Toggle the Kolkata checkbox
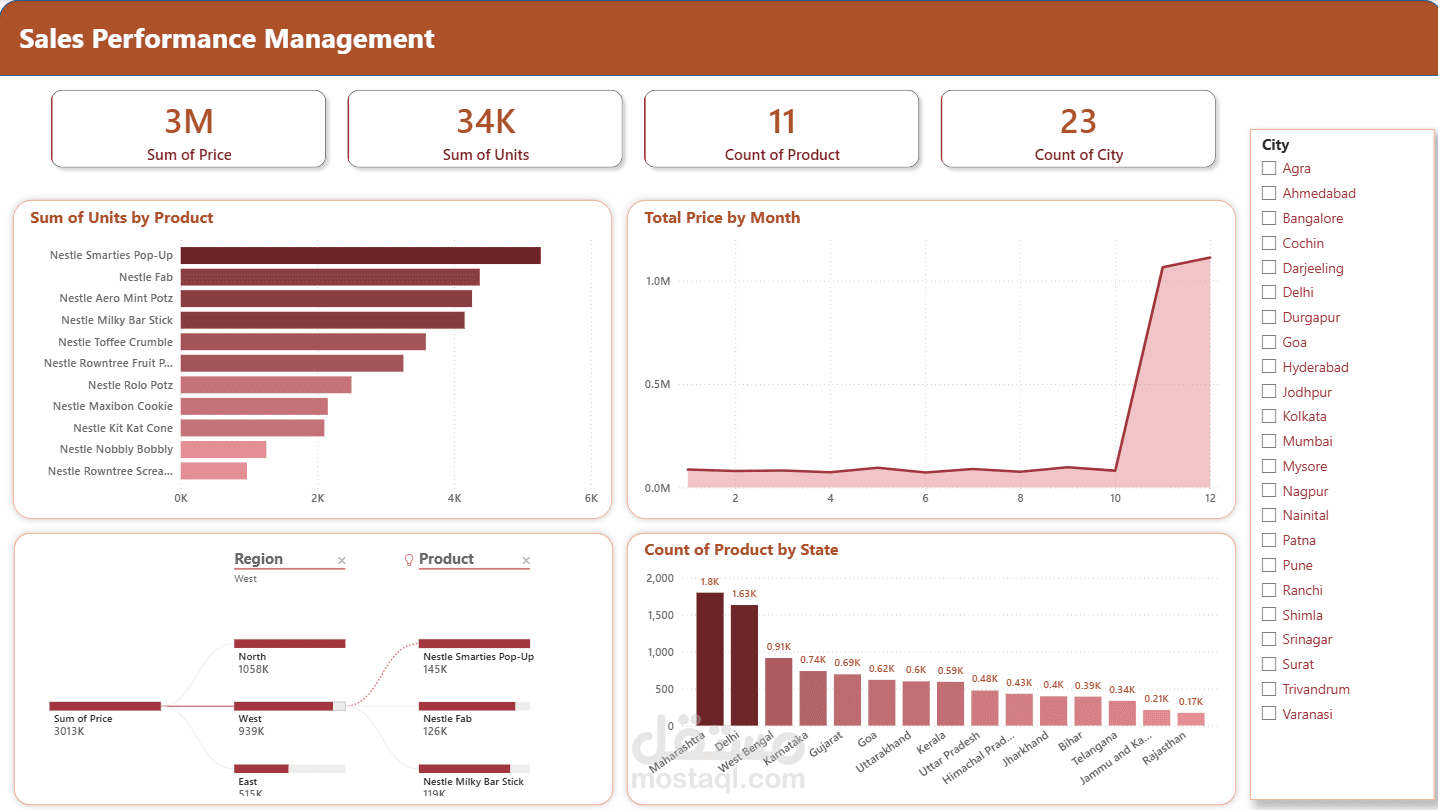This screenshot has height=810, width=1438. tap(1269, 416)
